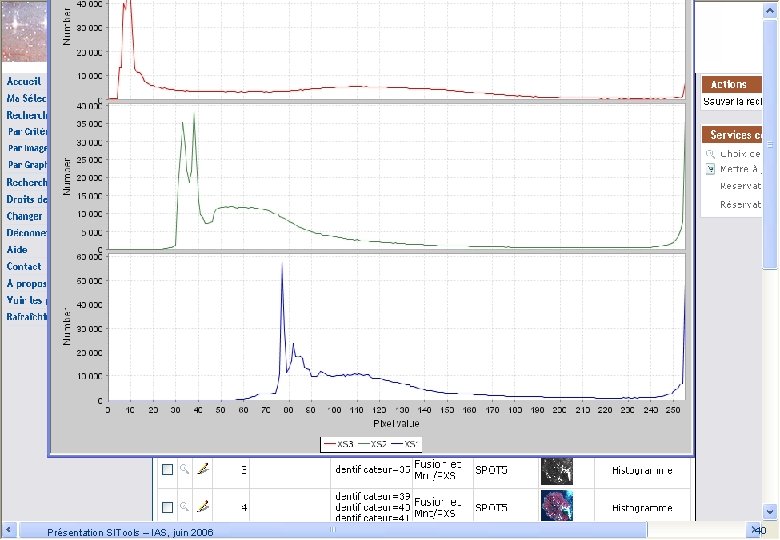Screen dimensions: 780x540
Task: Click the horizontal scrollbar left arrow
Action: pyautogui.click(x=8, y=530)
